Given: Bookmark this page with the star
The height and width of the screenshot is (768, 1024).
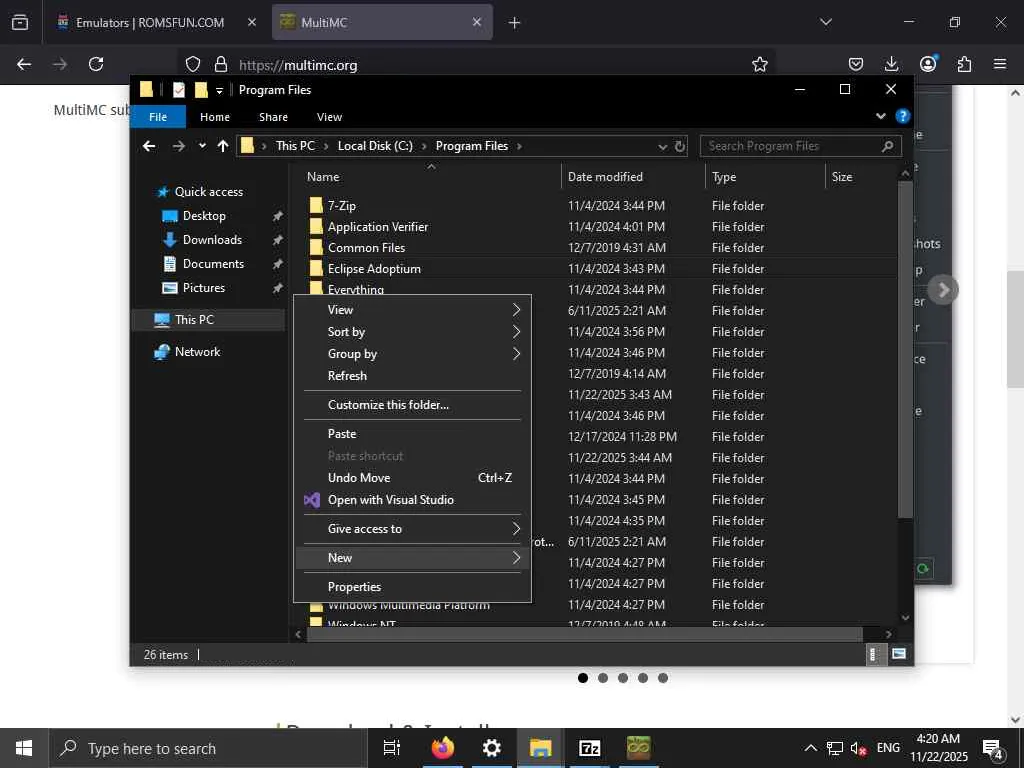Looking at the screenshot, I should (760, 64).
